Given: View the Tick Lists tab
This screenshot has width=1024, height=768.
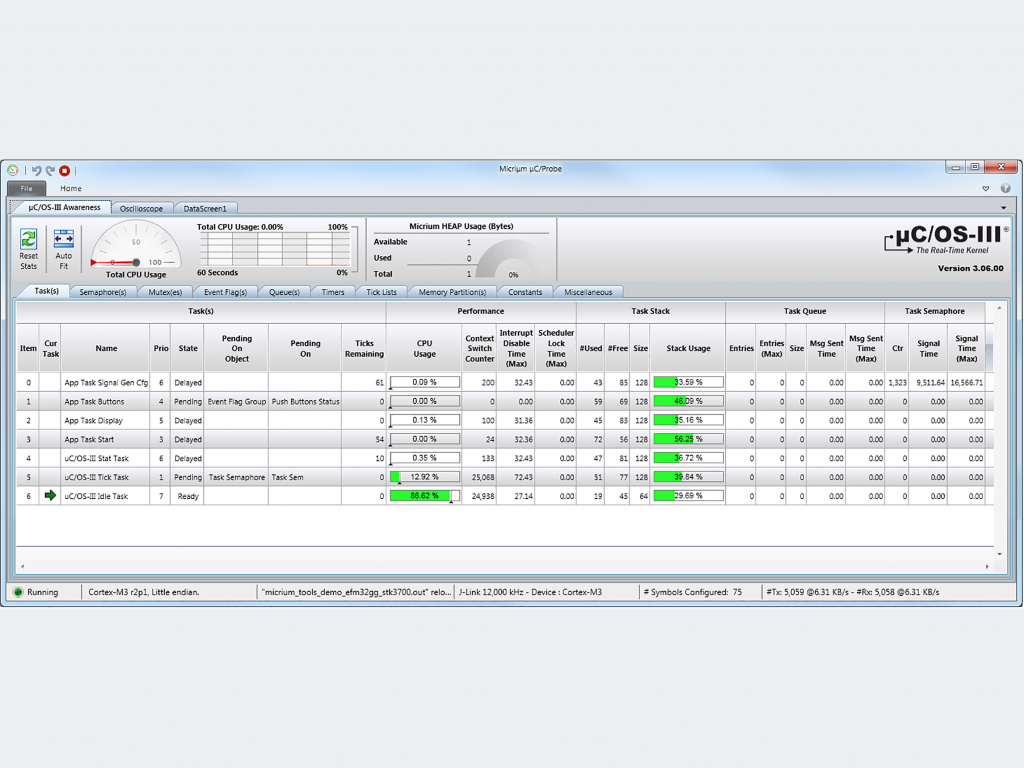Looking at the screenshot, I should [381, 292].
